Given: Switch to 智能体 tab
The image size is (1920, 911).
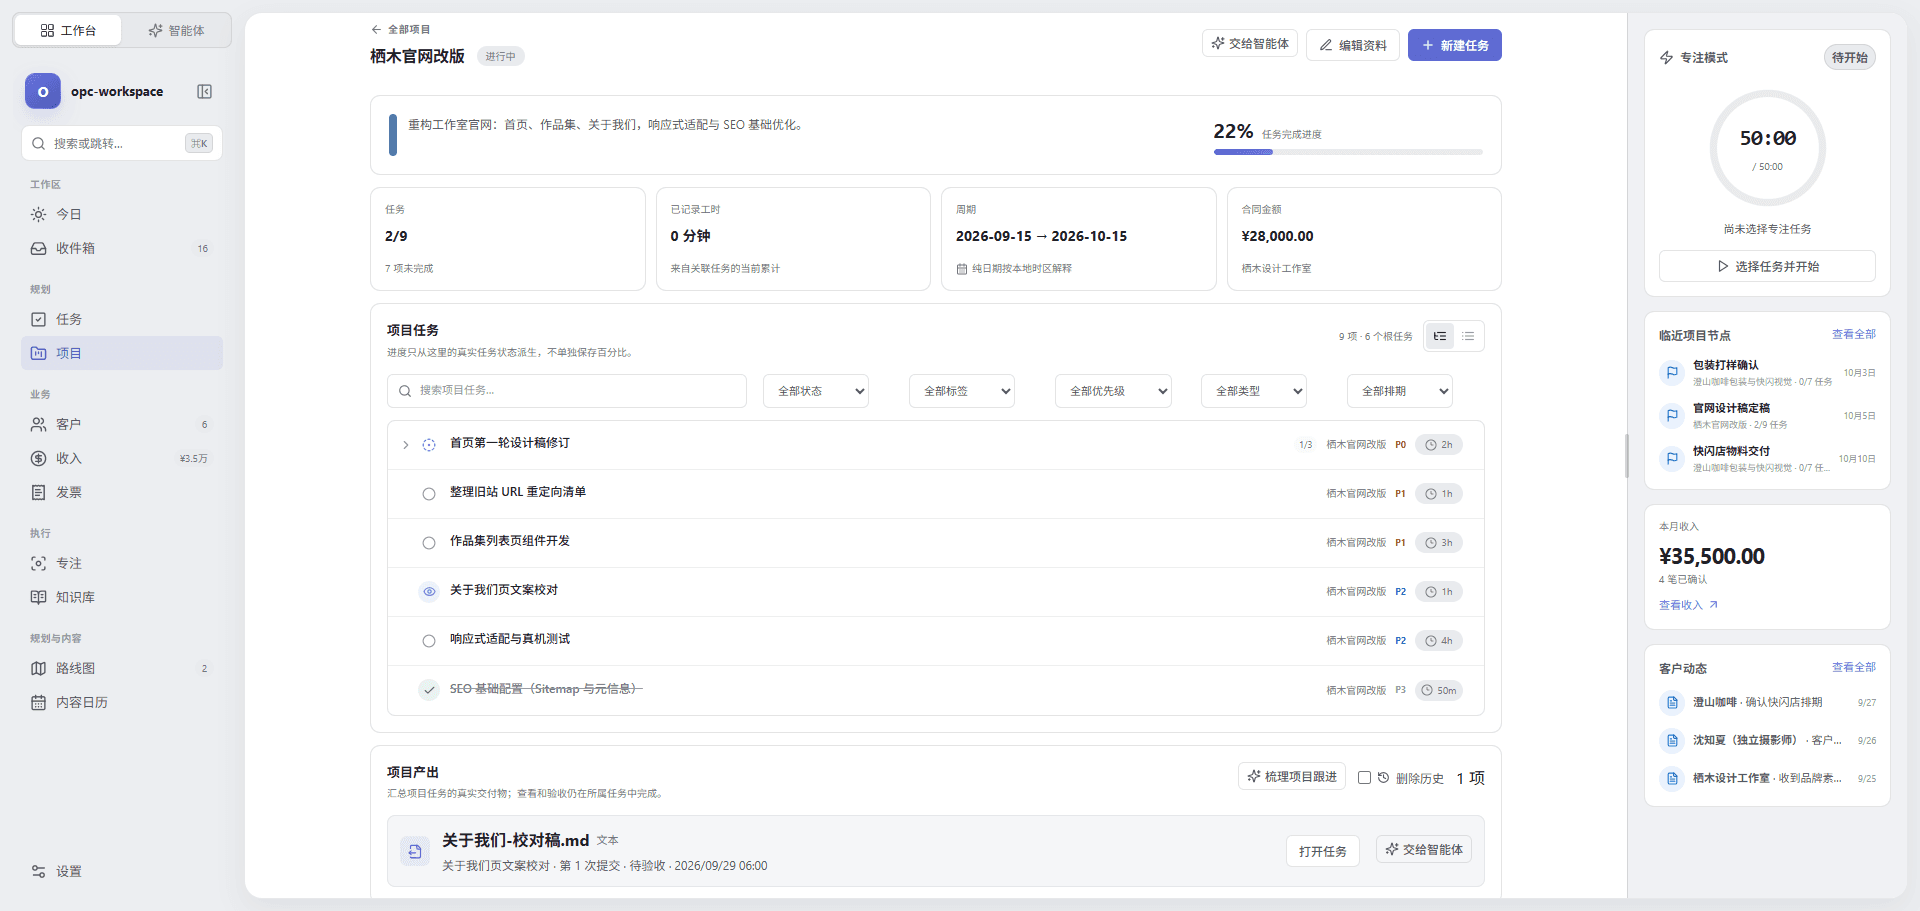Looking at the screenshot, I should click(176, 30).
